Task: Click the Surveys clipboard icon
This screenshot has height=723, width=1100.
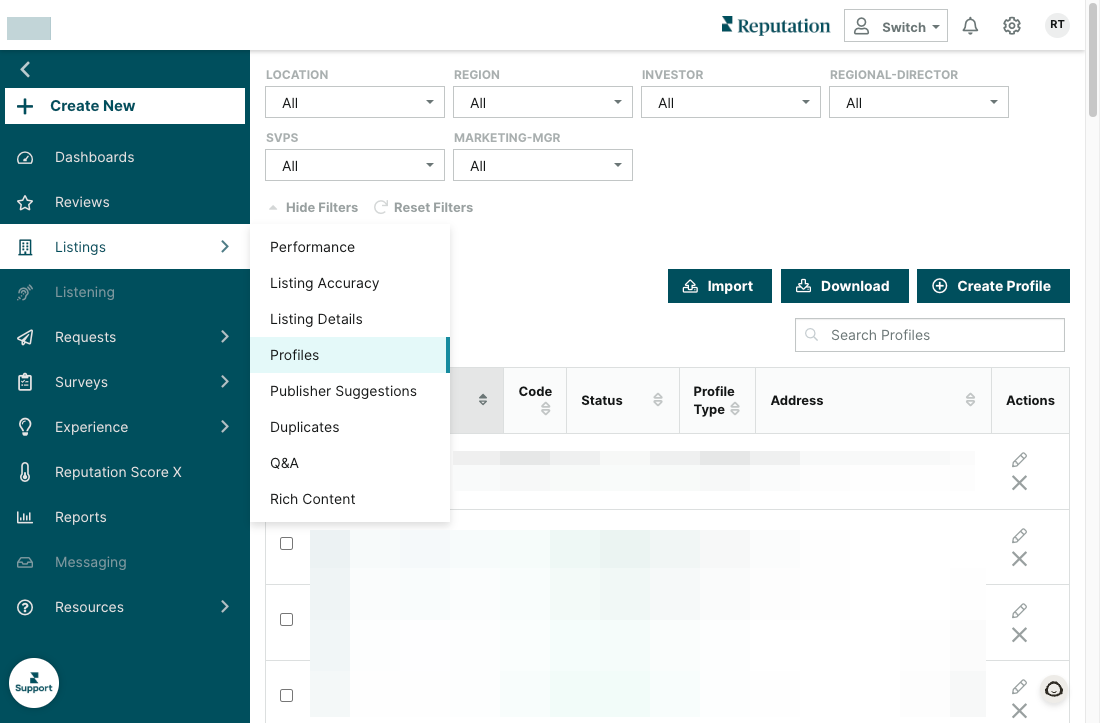Action: click(25, 382)
